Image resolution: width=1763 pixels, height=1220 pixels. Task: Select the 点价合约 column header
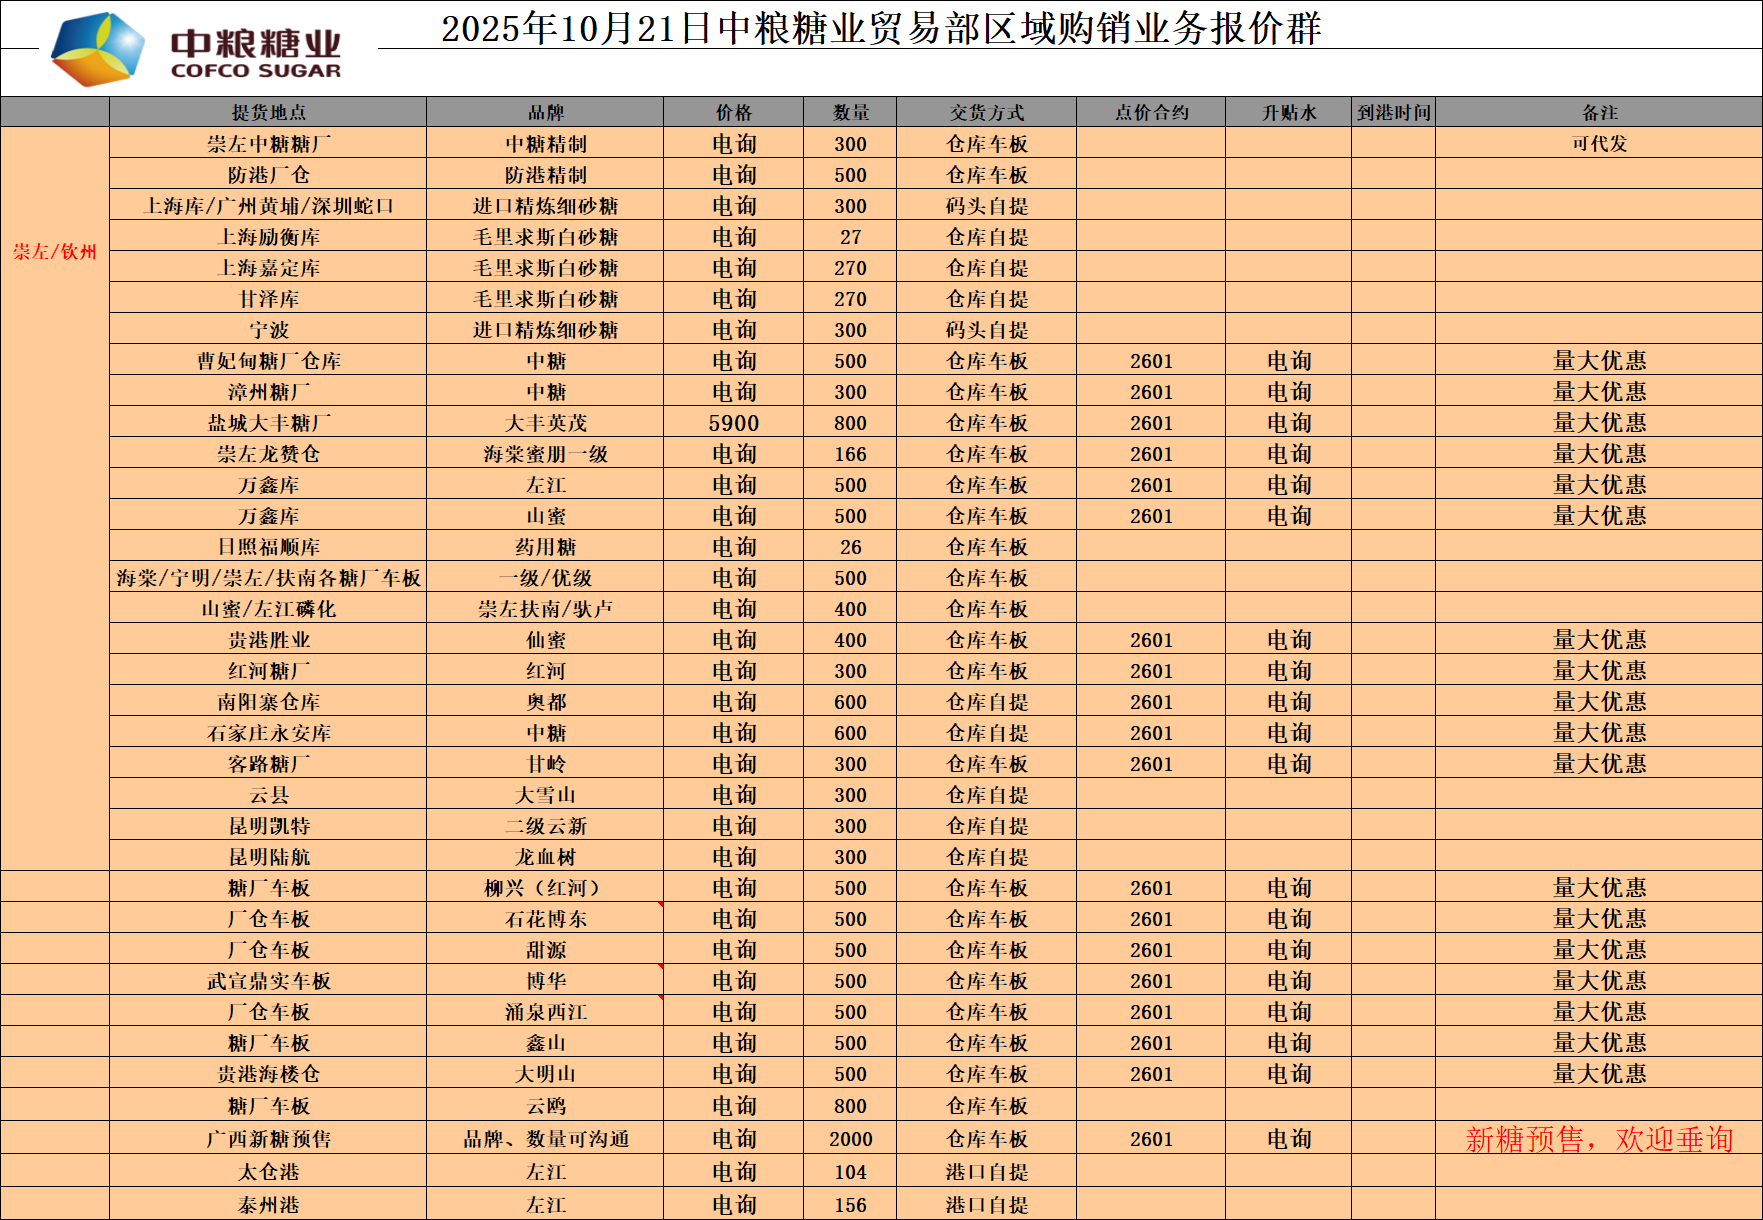[x=1151, y=112]
